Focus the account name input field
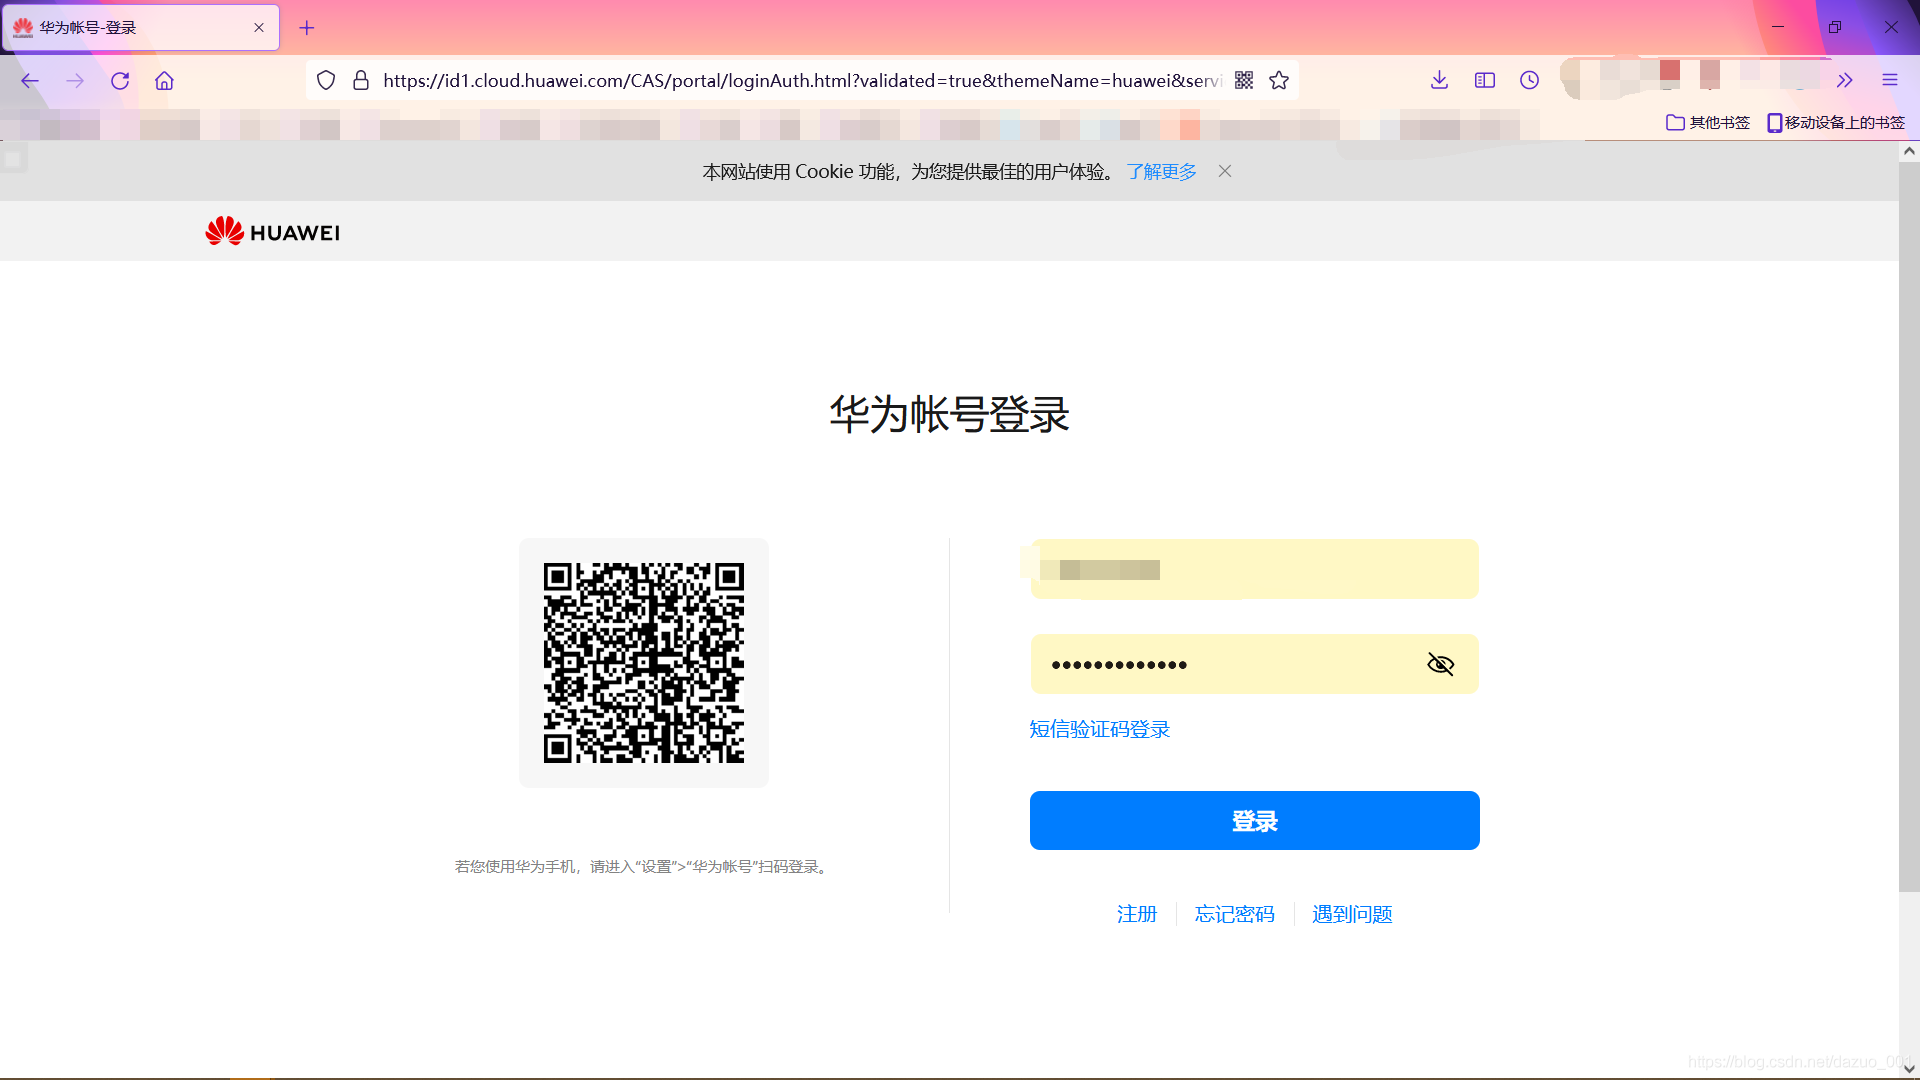 tap(1254, 569)
